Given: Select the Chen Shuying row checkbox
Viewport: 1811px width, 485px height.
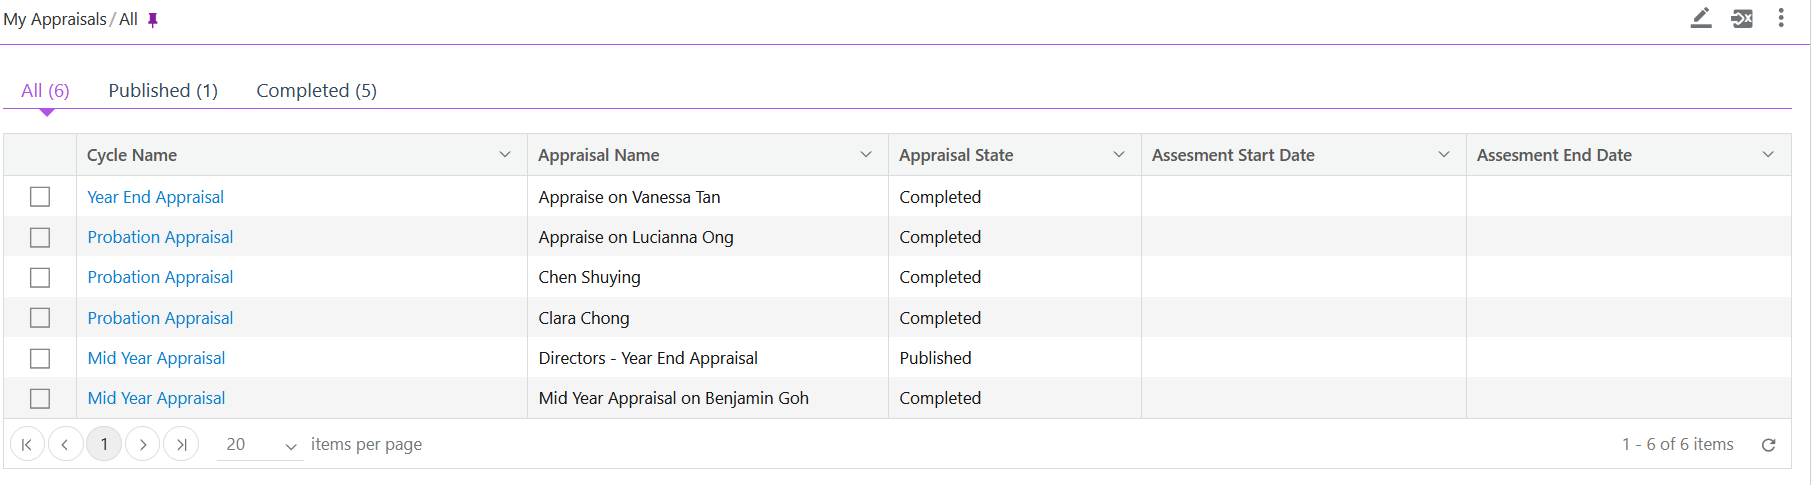Looking at the screenshot, I should coord(40,277).
